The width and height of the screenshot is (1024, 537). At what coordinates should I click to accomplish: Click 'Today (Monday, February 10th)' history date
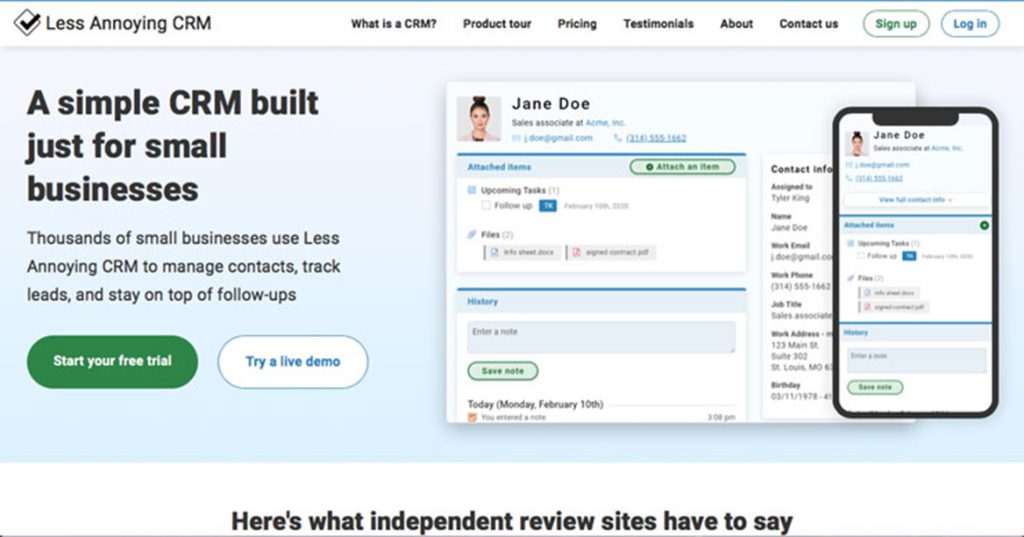536,404
